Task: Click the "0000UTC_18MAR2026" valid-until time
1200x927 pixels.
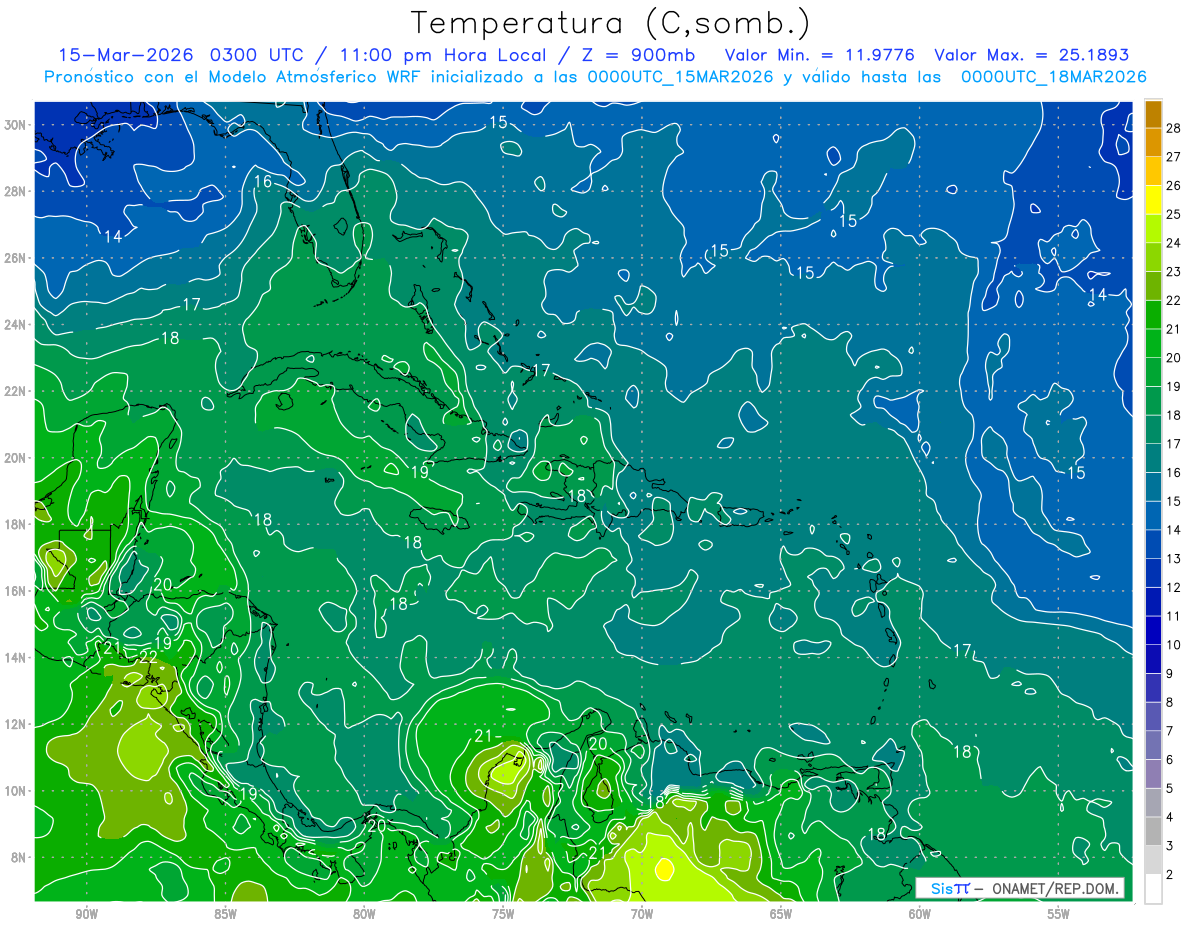Action: pyautogui.click(x=1053, y=77)
